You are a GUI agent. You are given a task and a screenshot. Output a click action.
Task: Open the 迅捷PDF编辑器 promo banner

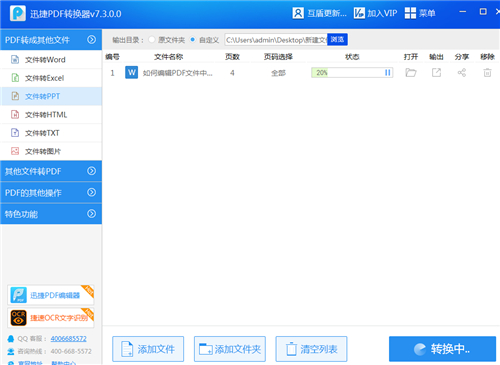coord(51,295)
